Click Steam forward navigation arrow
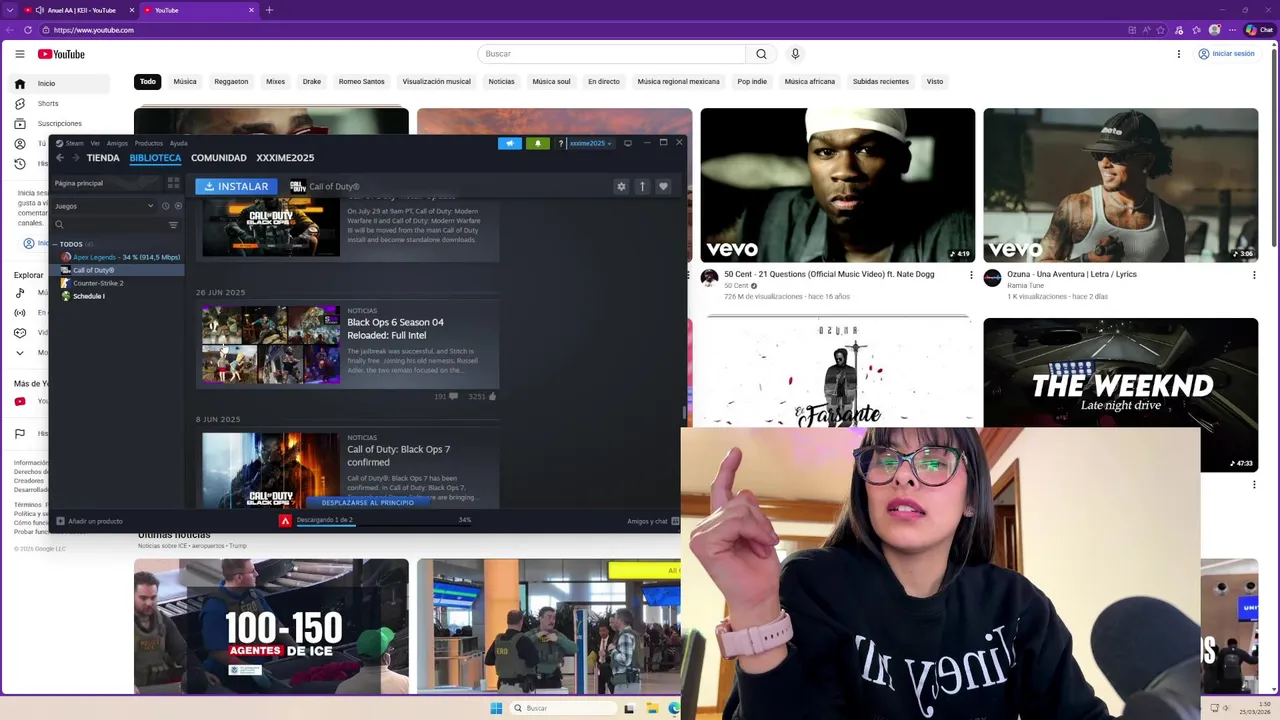Image resolution: width=1280 pixels, height=720 pixels. click(75, 158)
